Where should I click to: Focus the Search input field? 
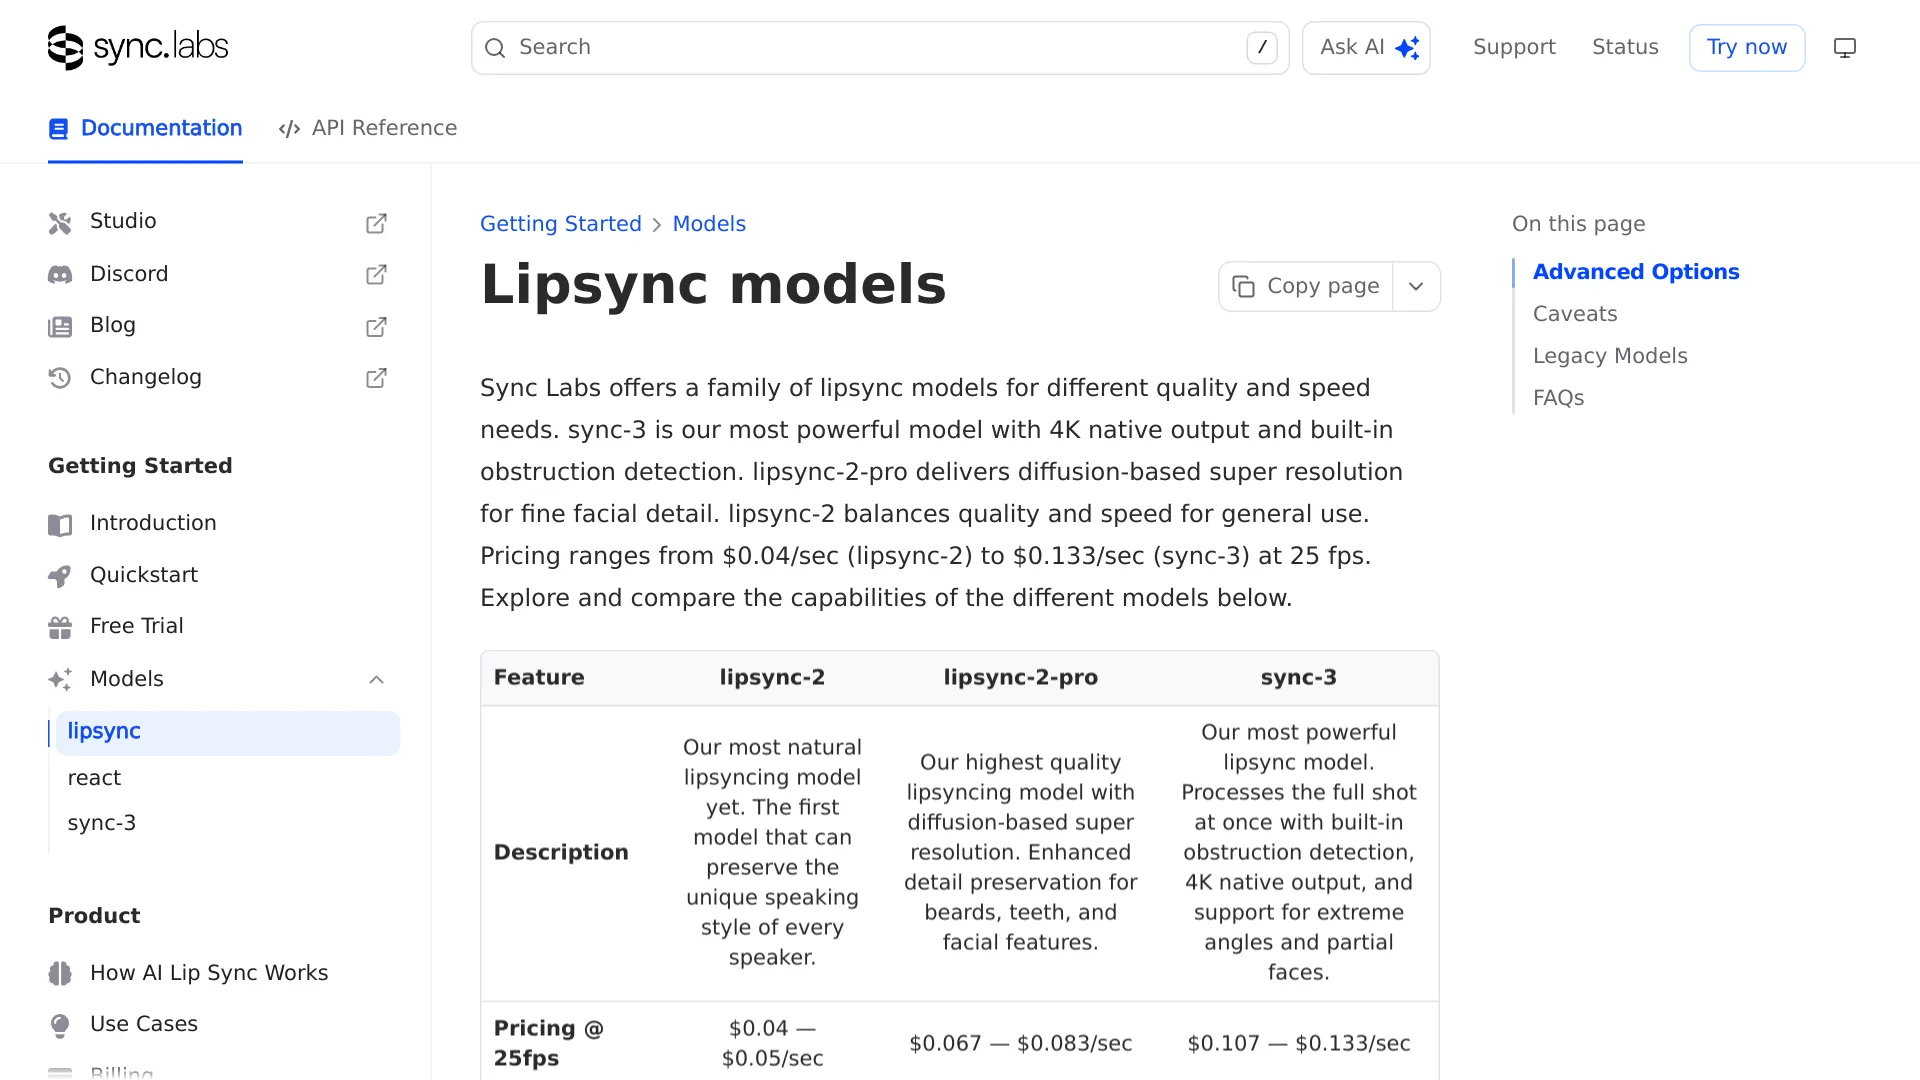880,48
